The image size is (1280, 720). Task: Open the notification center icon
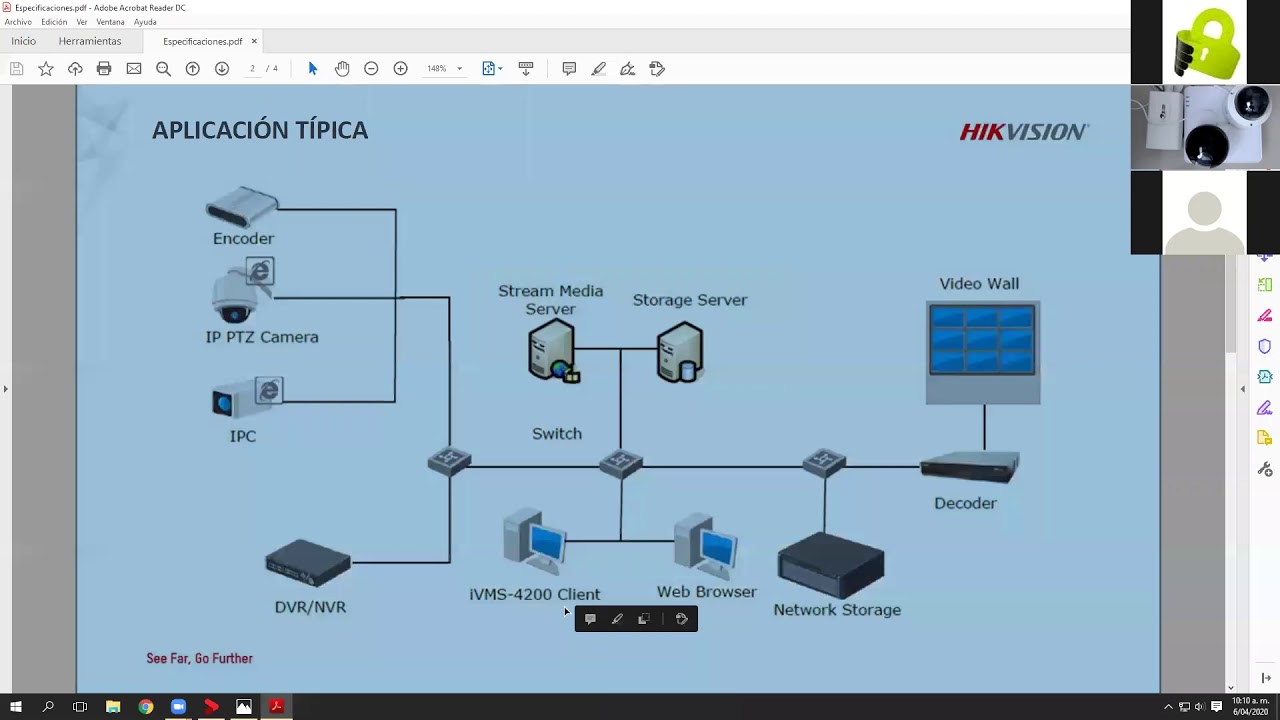point(1216,707)
